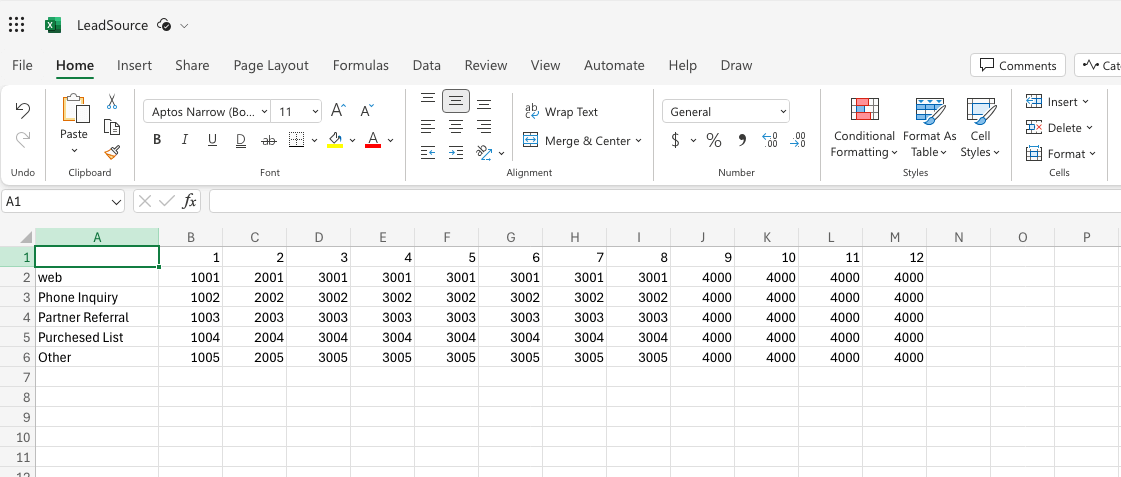
Task: Click the Merge & Center button
Action: [576, 141]
